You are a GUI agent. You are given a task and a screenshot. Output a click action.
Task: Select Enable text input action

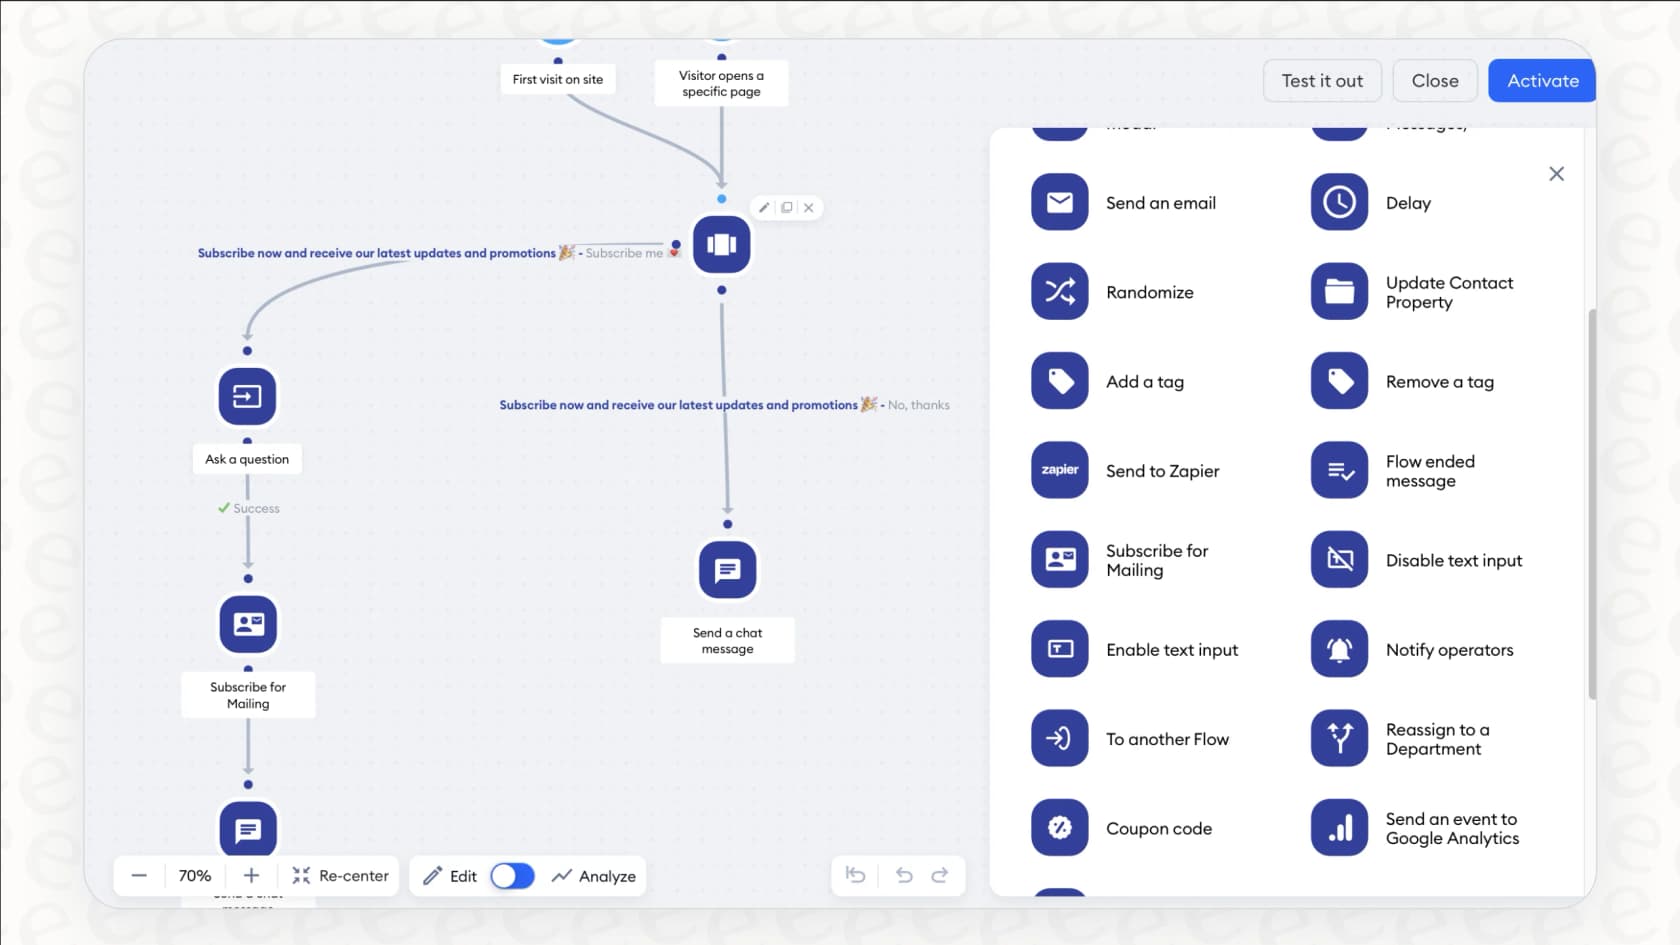click(x=1059, y=649)
